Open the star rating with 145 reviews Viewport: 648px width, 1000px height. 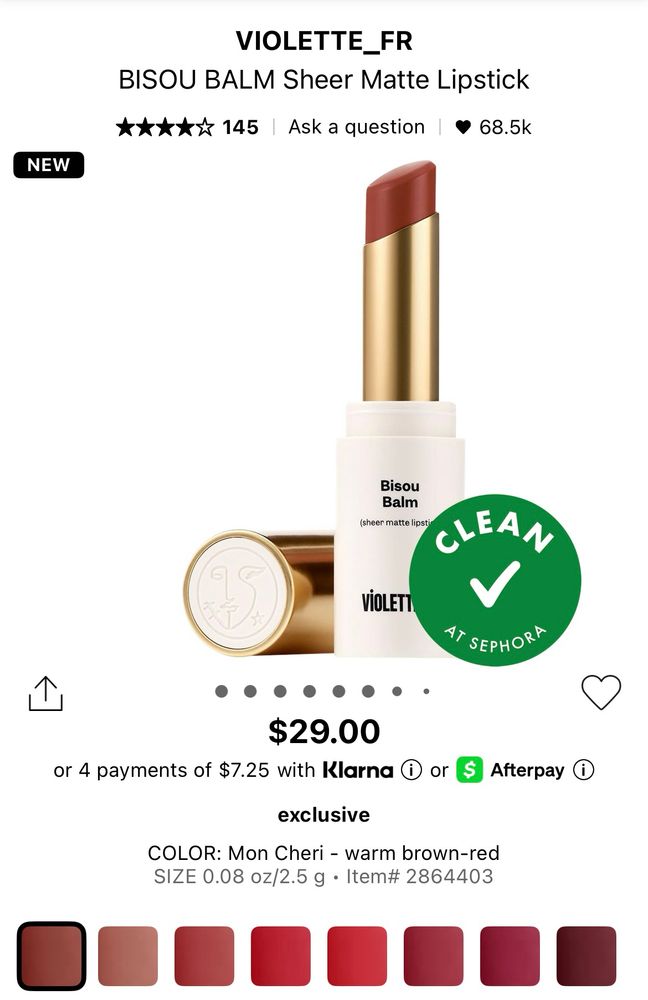(x=188, y=128)
